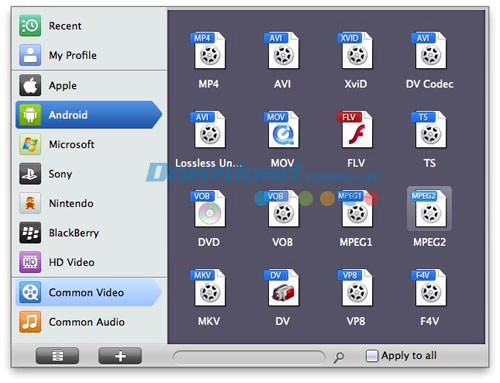Viewport: 500px width, 383px height.
Task: Open the My Profile category
Action: pos(89,55)
